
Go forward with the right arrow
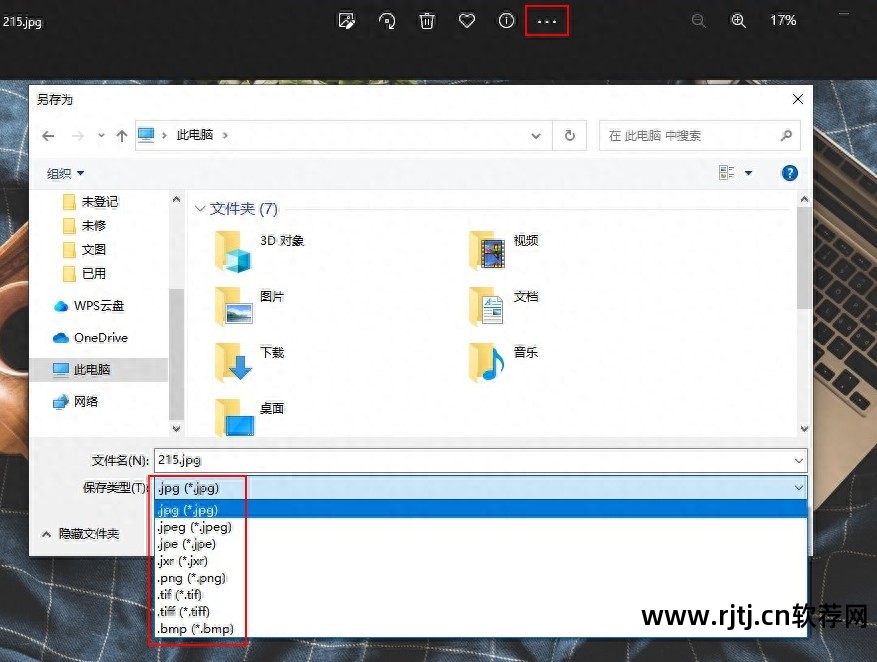pos(78,136)
